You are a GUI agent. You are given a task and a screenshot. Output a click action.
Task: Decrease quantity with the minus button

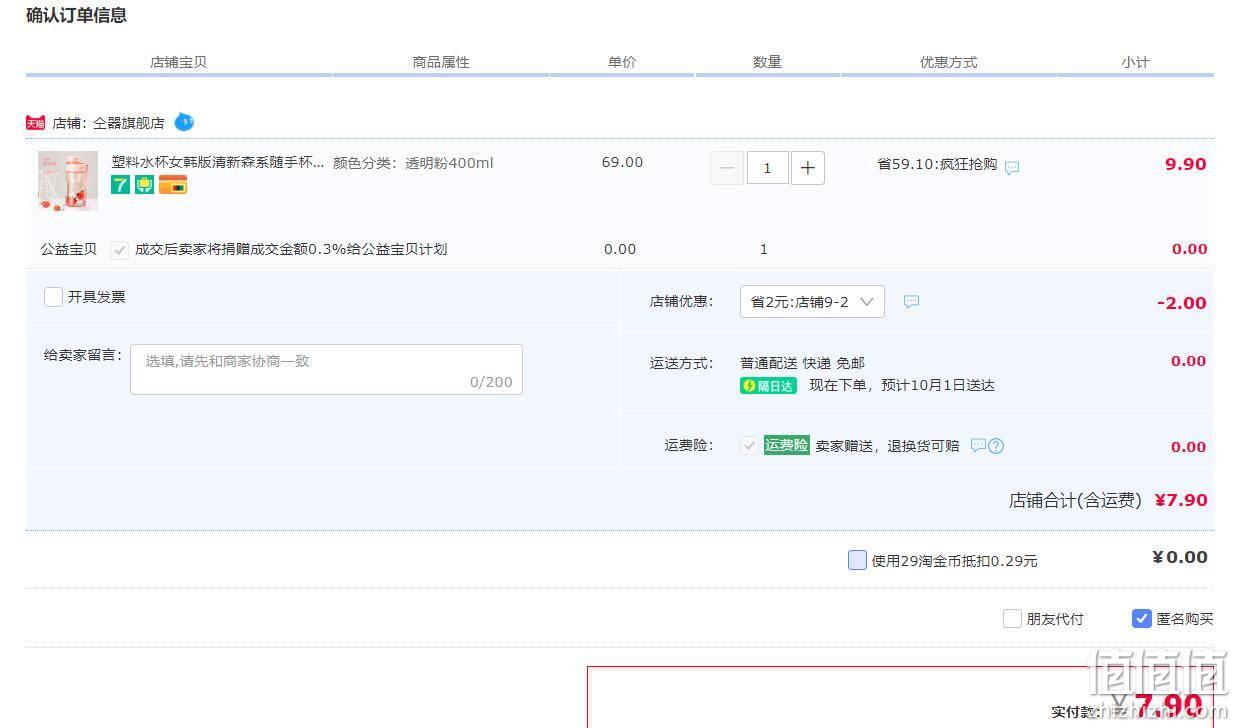click(x=727, y=168)
